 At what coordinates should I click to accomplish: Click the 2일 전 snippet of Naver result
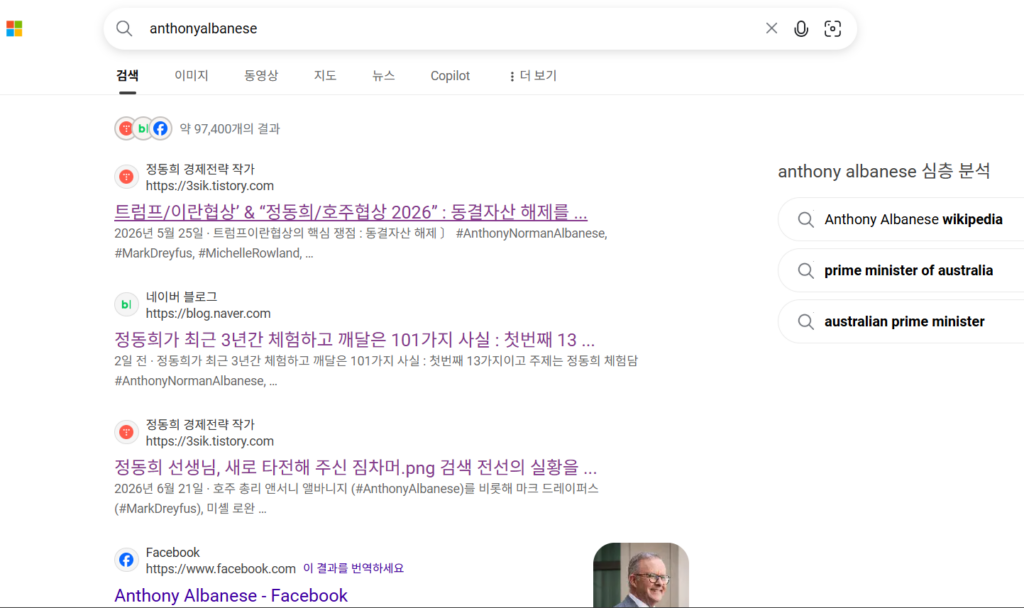click(376, 370)
